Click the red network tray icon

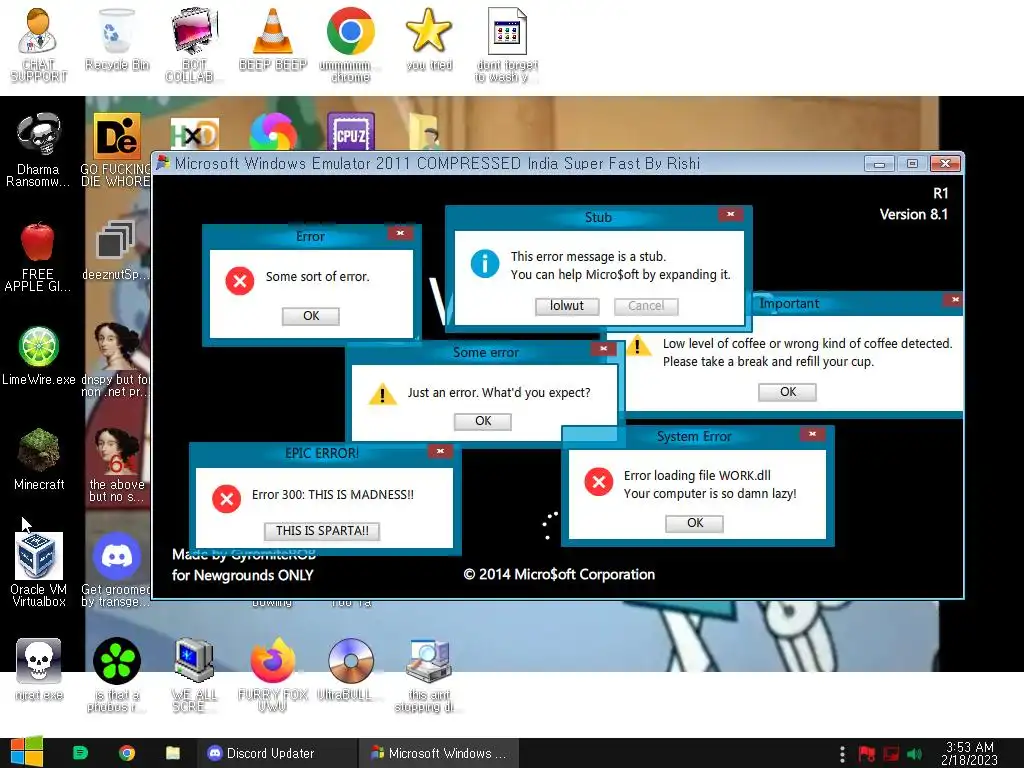pyautogui.click(x=891, y=754)
